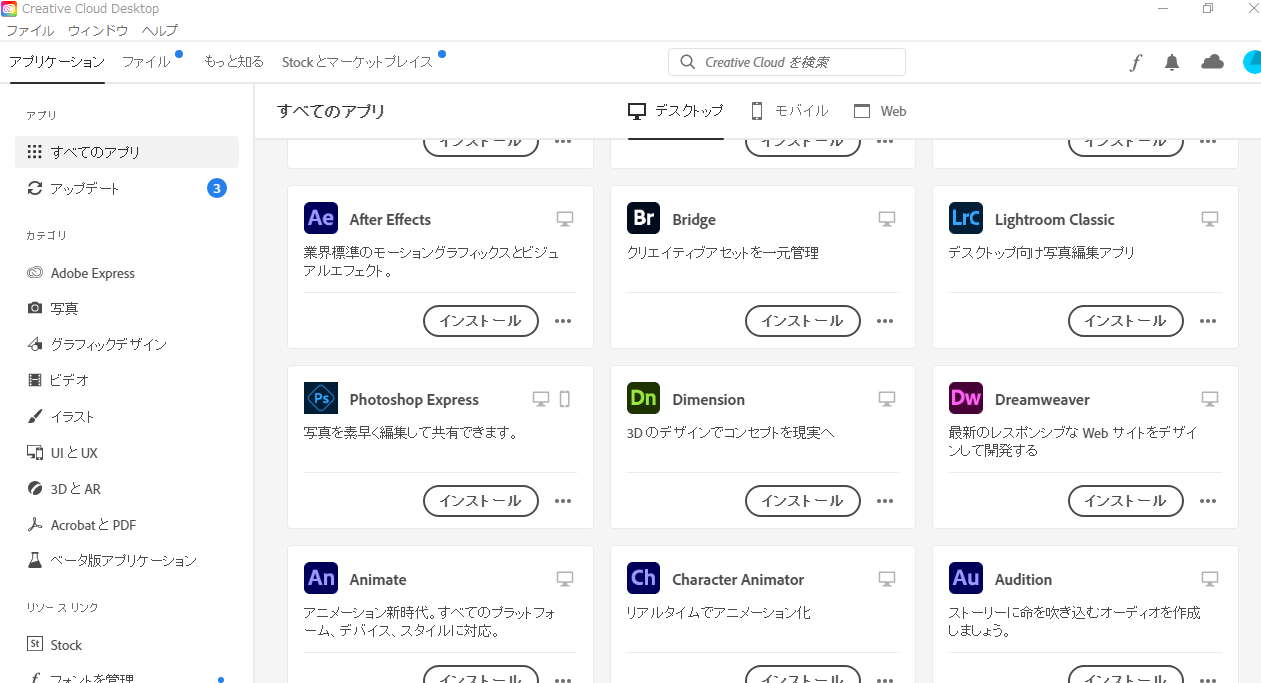Viewport: 1261px width, 683px height.
Task: Switch to the Web tab
Action: tap(880, 111)
